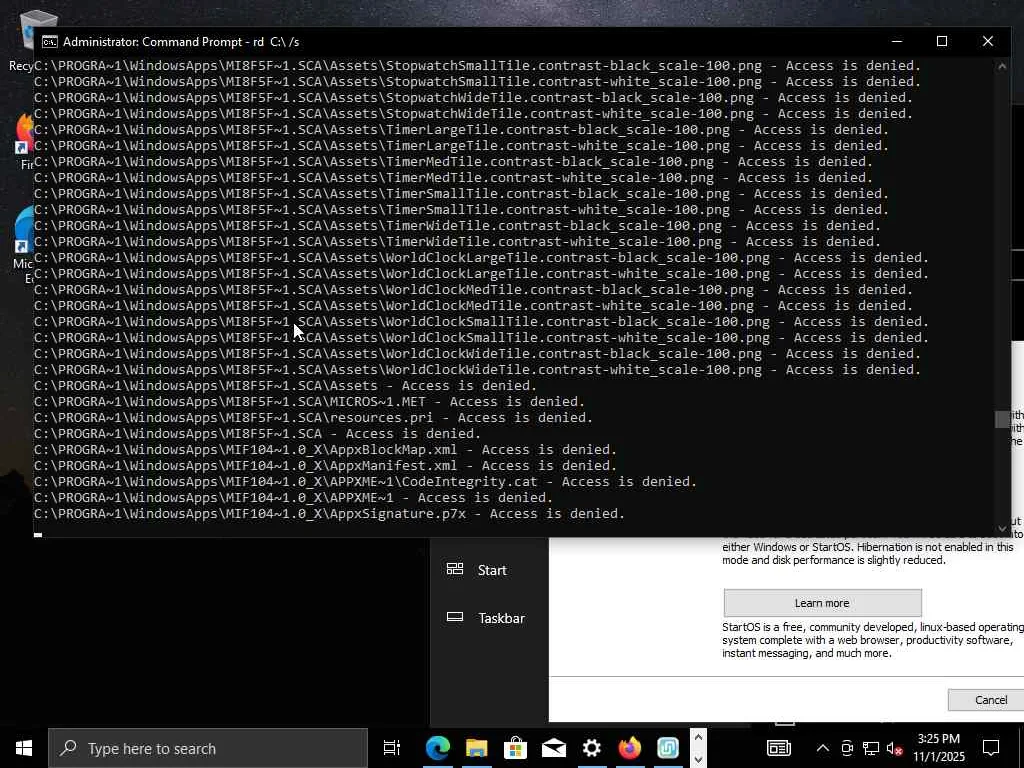Viewport: 1024px width, 768px height.
Task: Click the StopwatchSmallTile contrast-black line
Action: [477, 65]
